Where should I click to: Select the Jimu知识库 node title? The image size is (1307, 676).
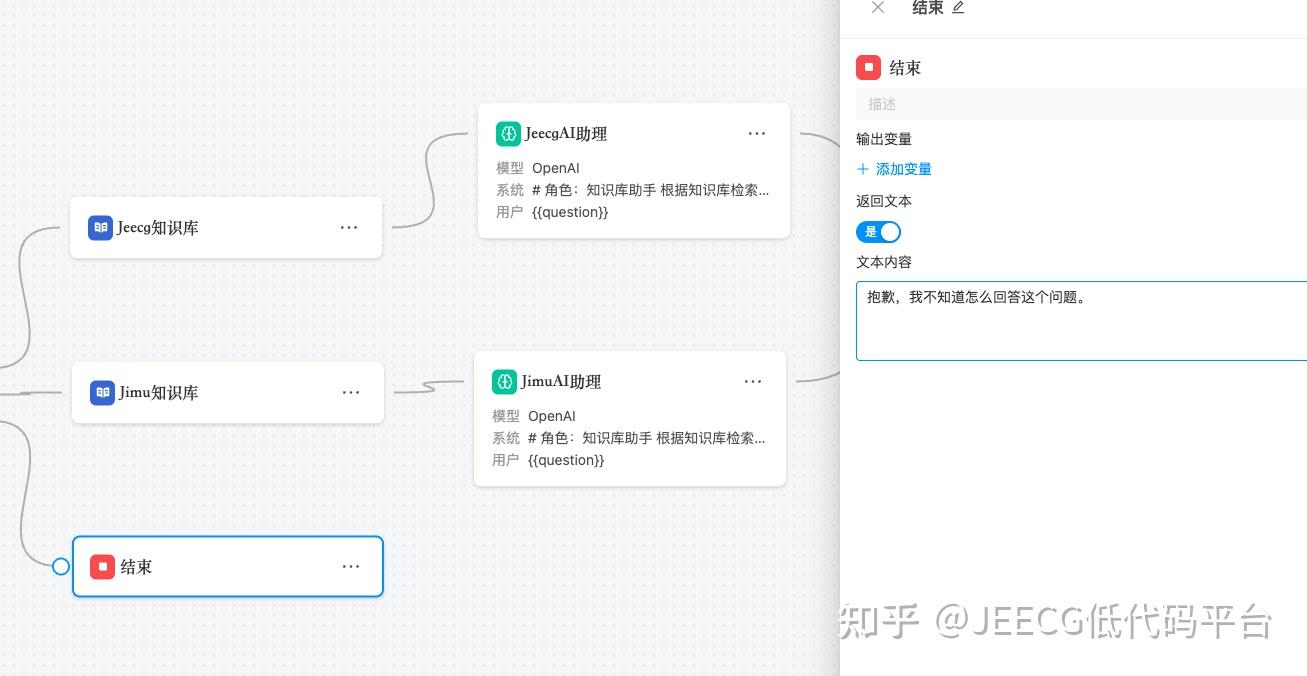(x=159, y=392)
